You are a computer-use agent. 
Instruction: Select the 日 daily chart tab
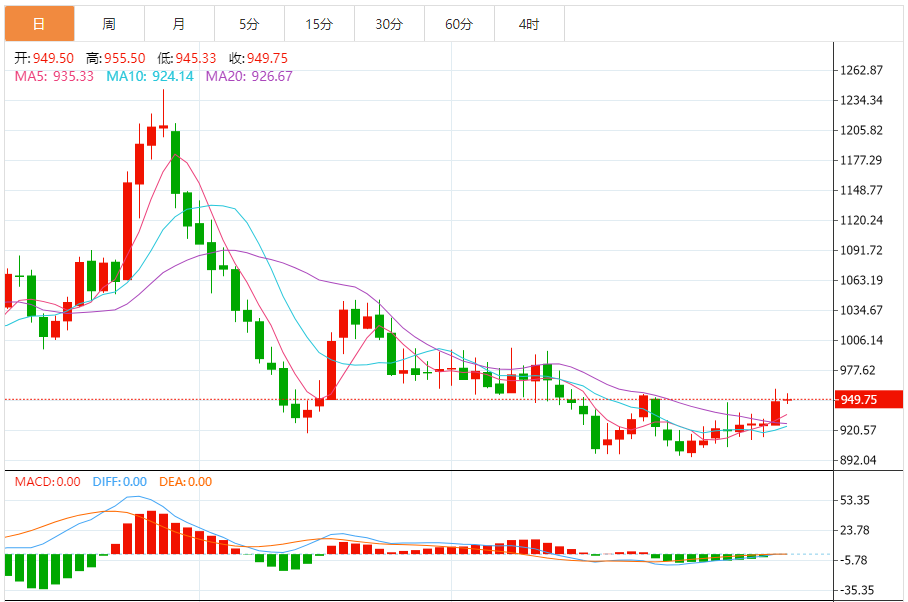coord(39,24)
